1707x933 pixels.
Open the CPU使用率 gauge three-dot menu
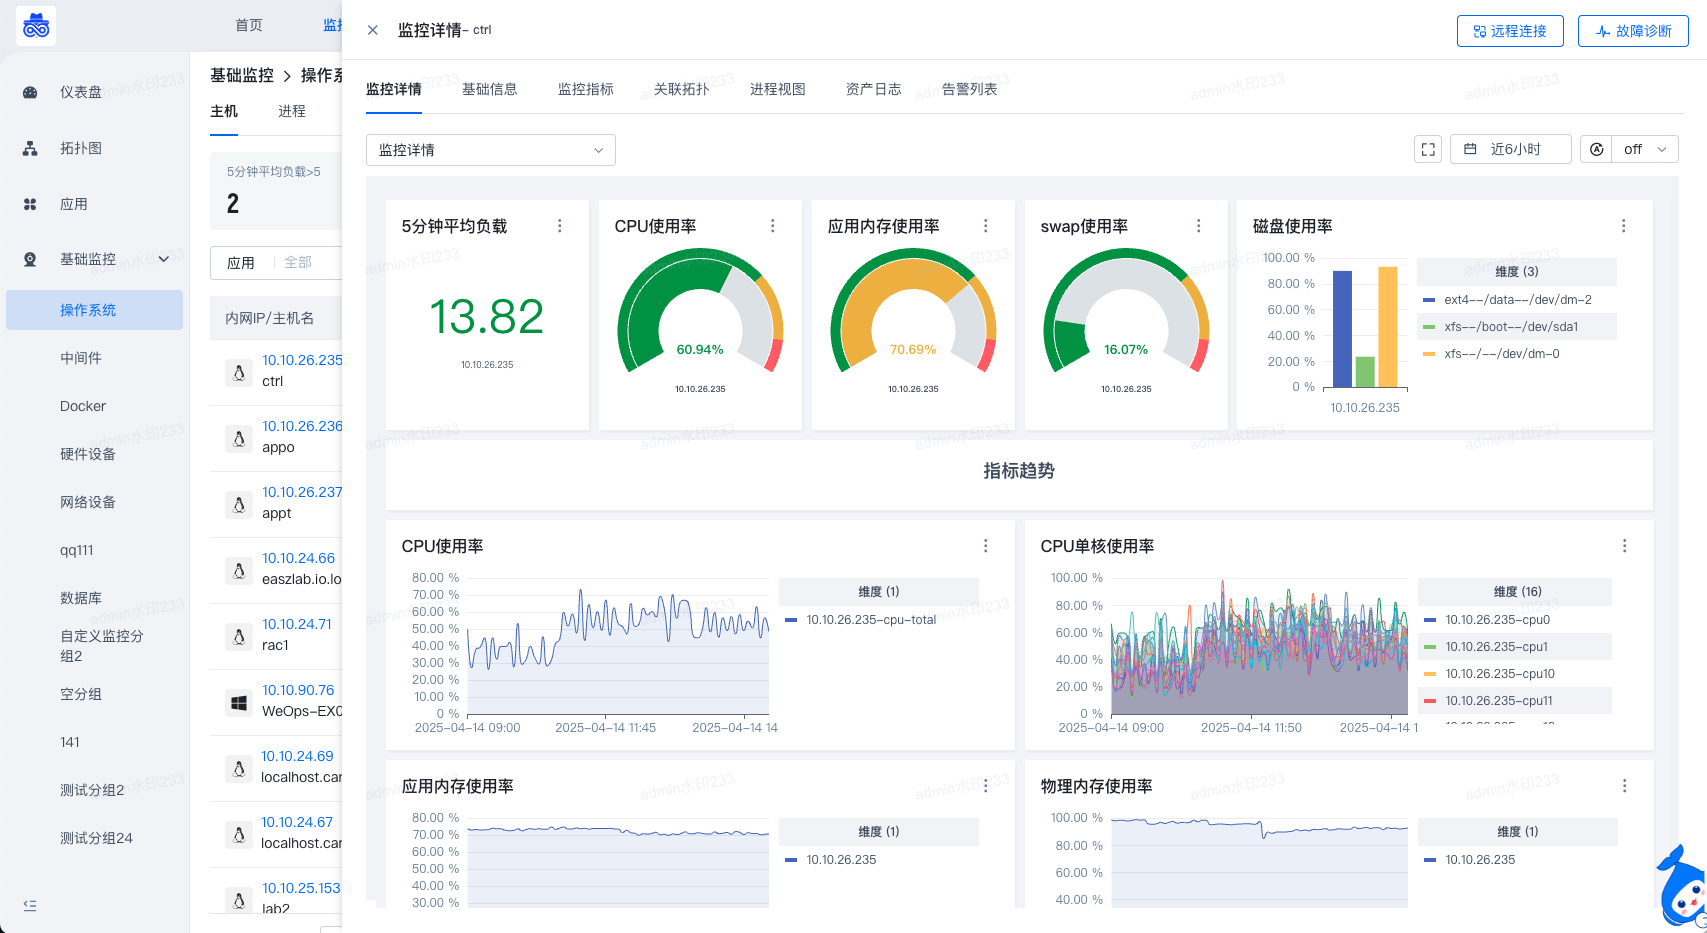tap(772, 226)
